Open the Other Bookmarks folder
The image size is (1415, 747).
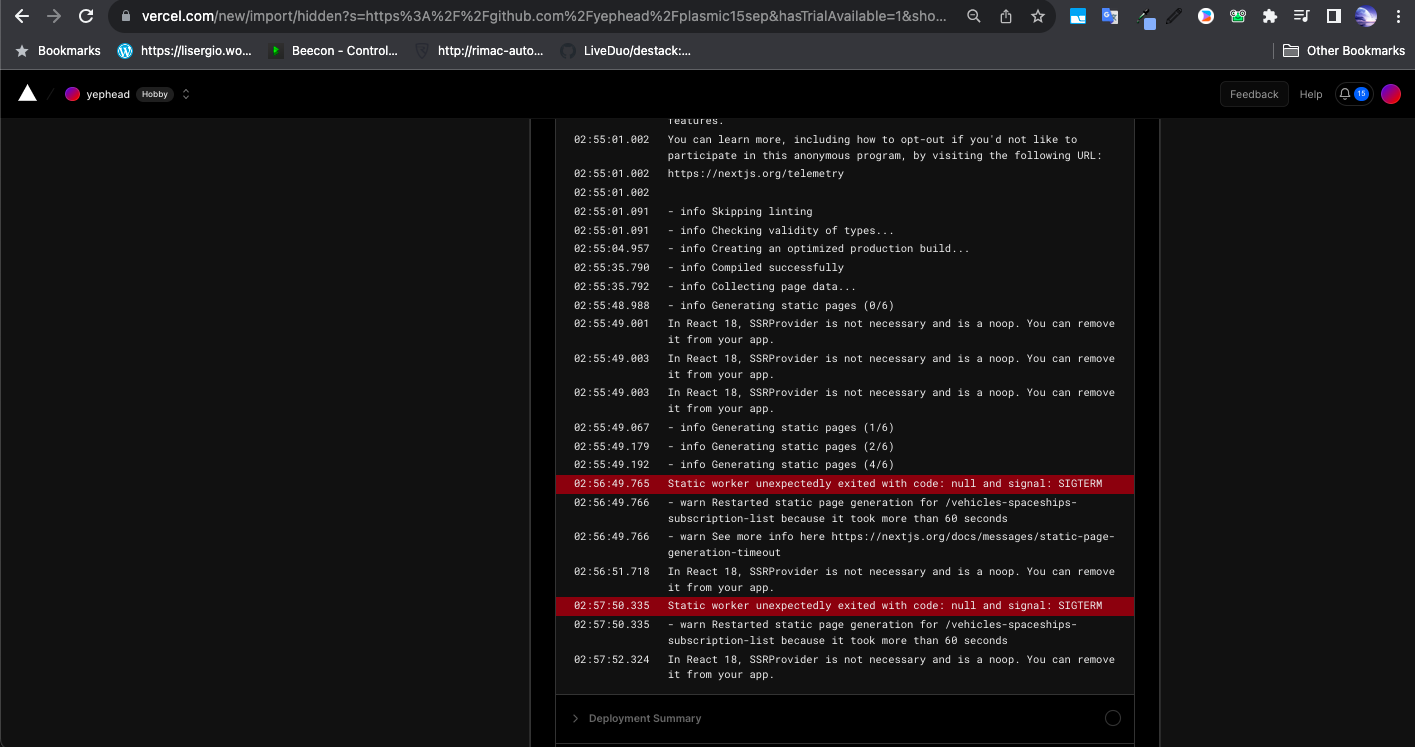[x=1344, y=50]
